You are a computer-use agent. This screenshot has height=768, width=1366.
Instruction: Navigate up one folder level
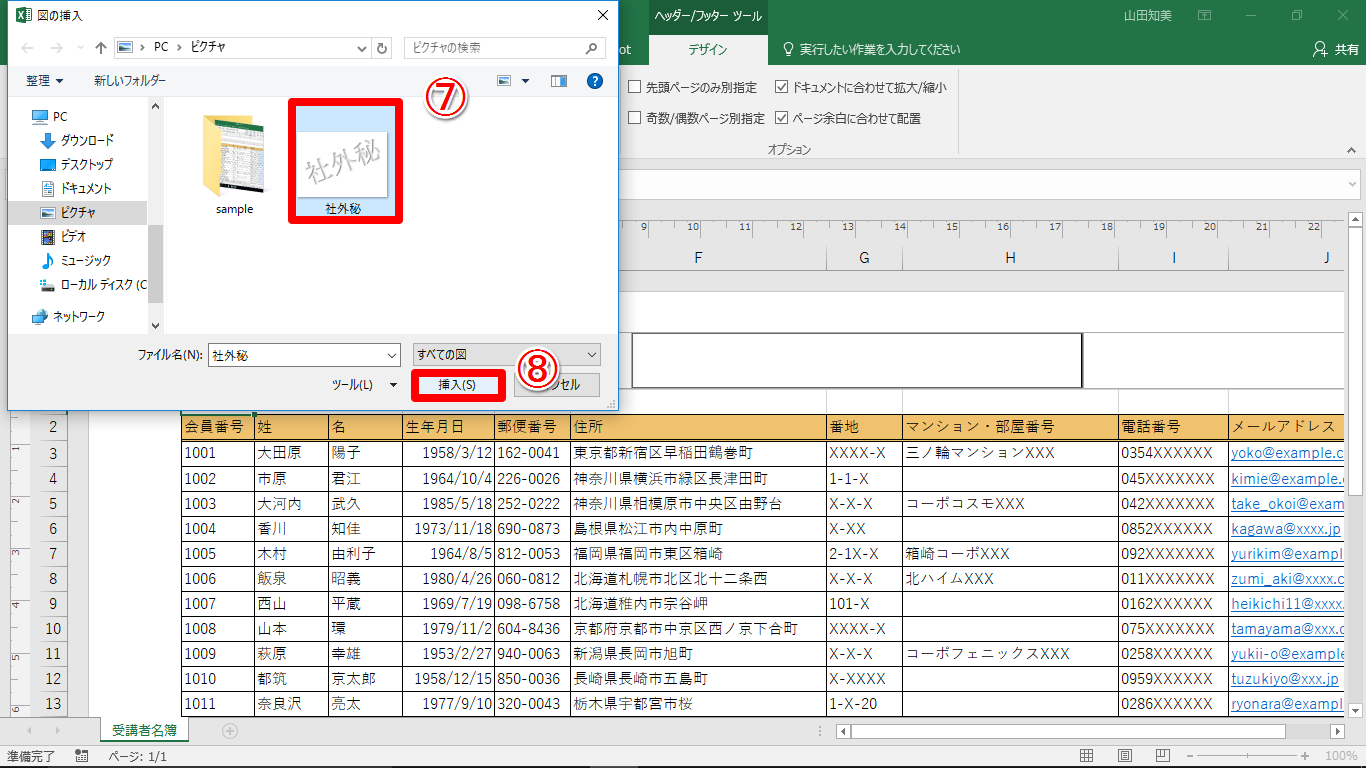point(101,48)
